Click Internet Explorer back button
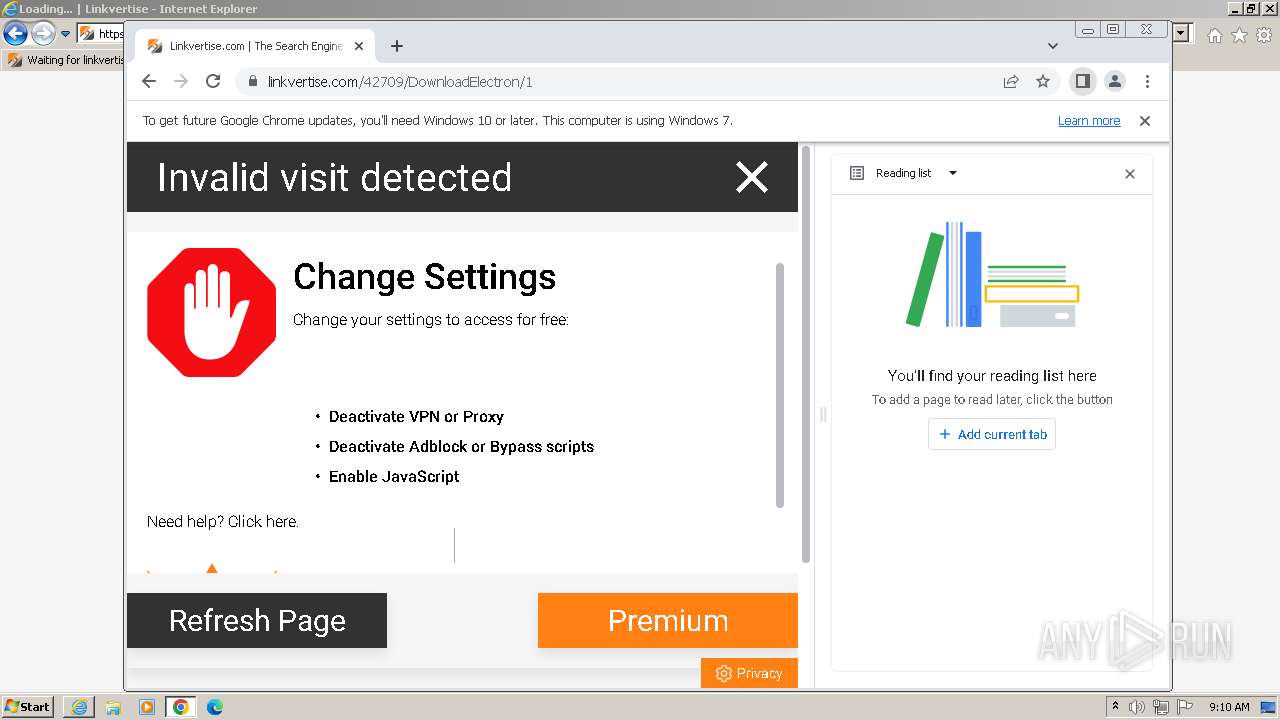 (x=15, y=34)
